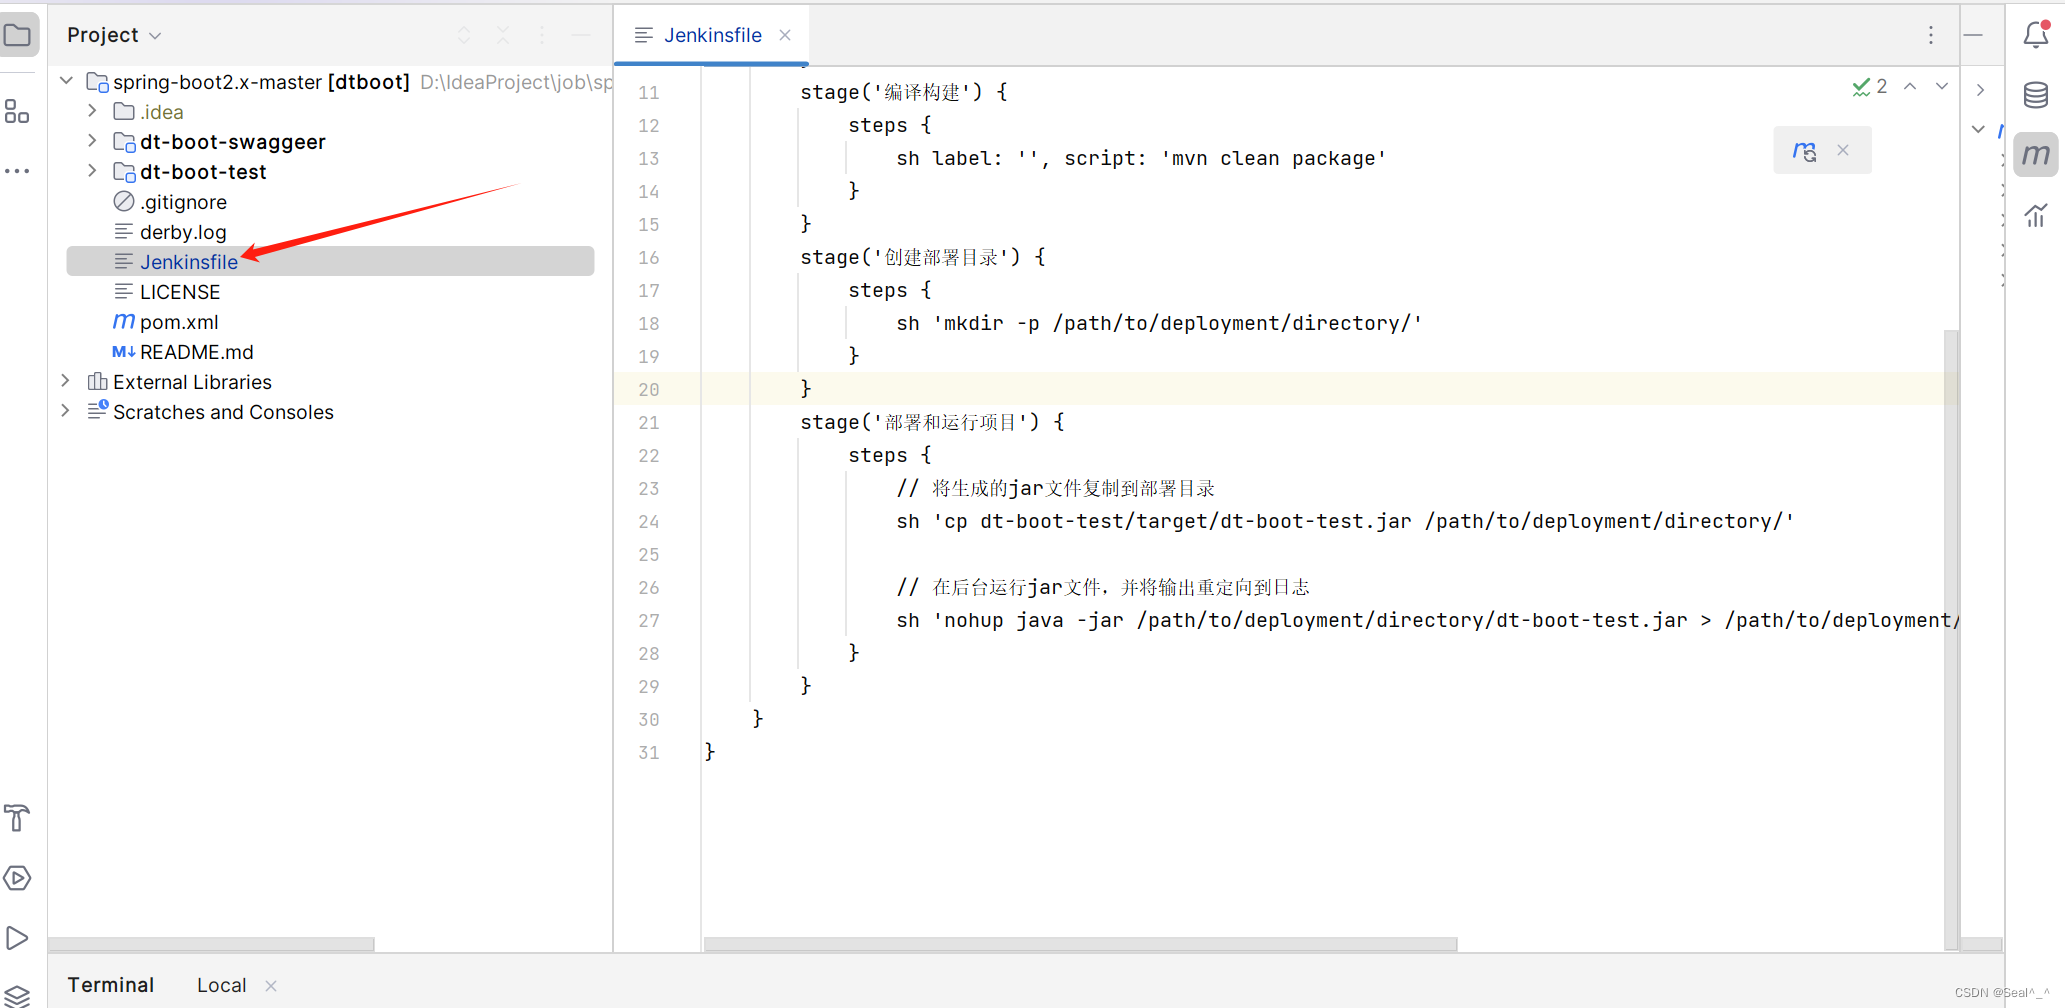Viewport: 2065px width, 1008px height.
Task: Open the Maven tool window
Action: 2036,155
